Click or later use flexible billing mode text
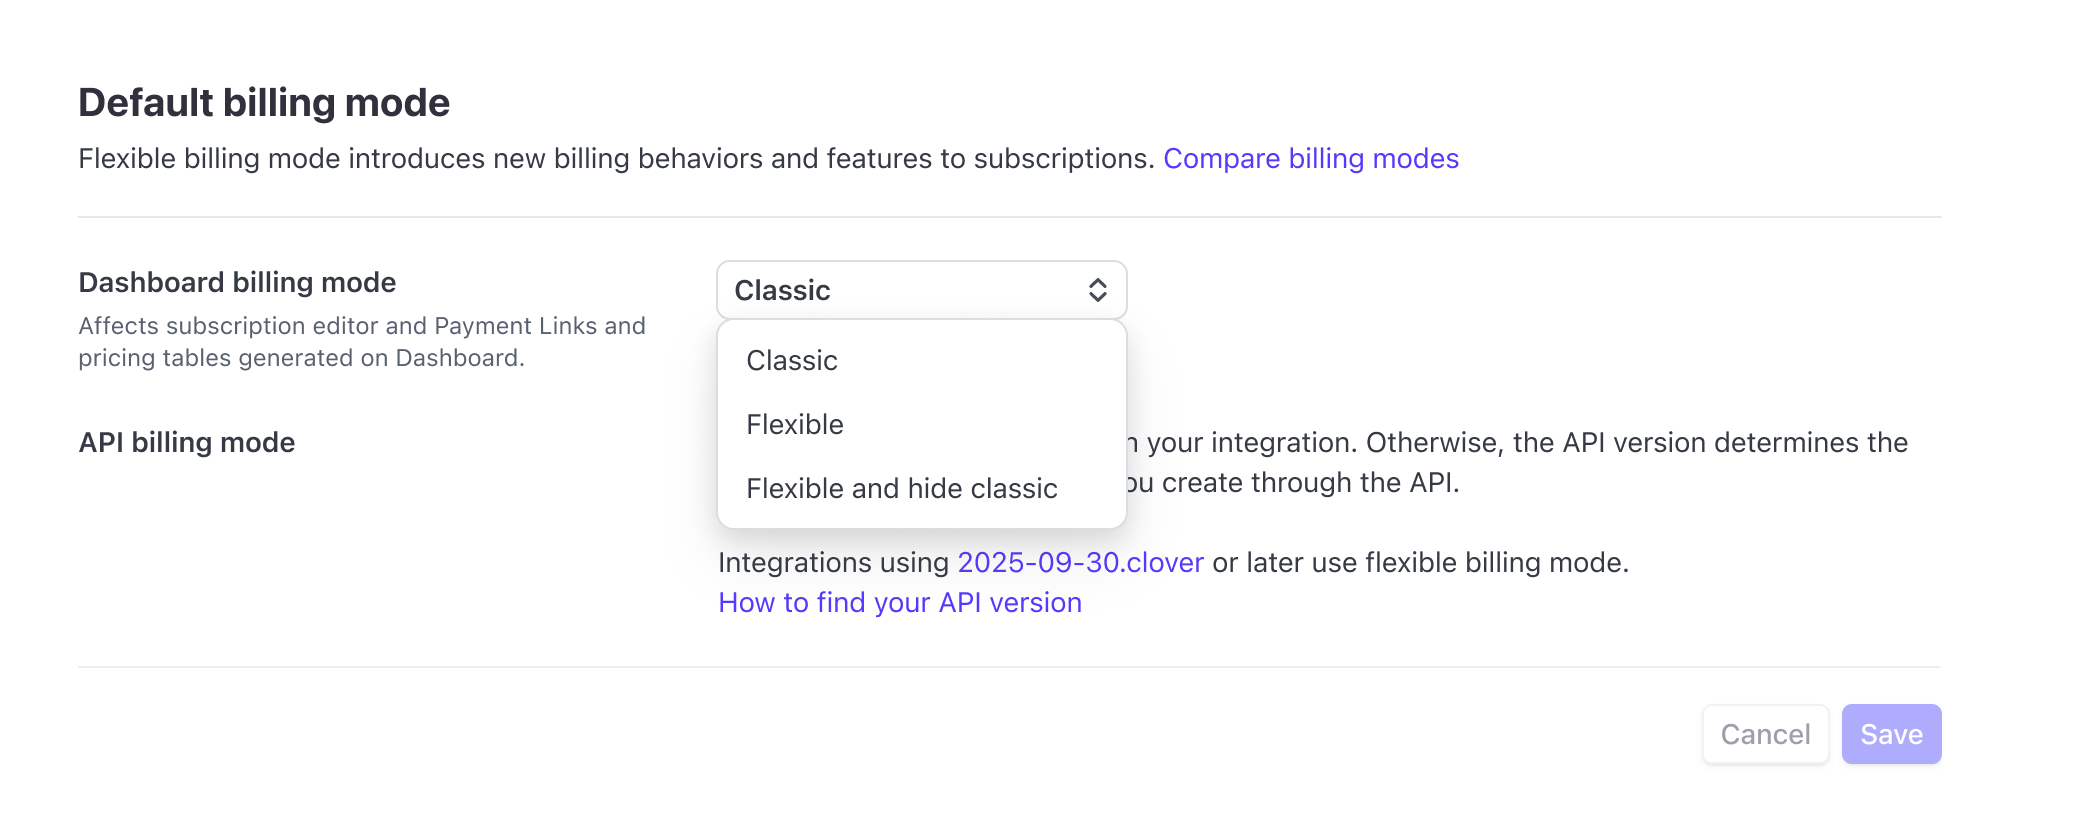2100x834 pixels. 1420,562
